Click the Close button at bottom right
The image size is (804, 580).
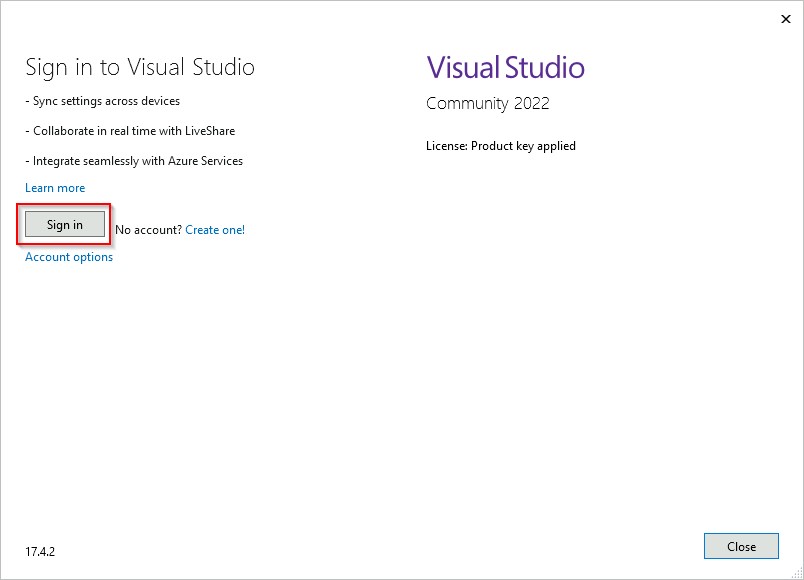click(x=741, y=546)
